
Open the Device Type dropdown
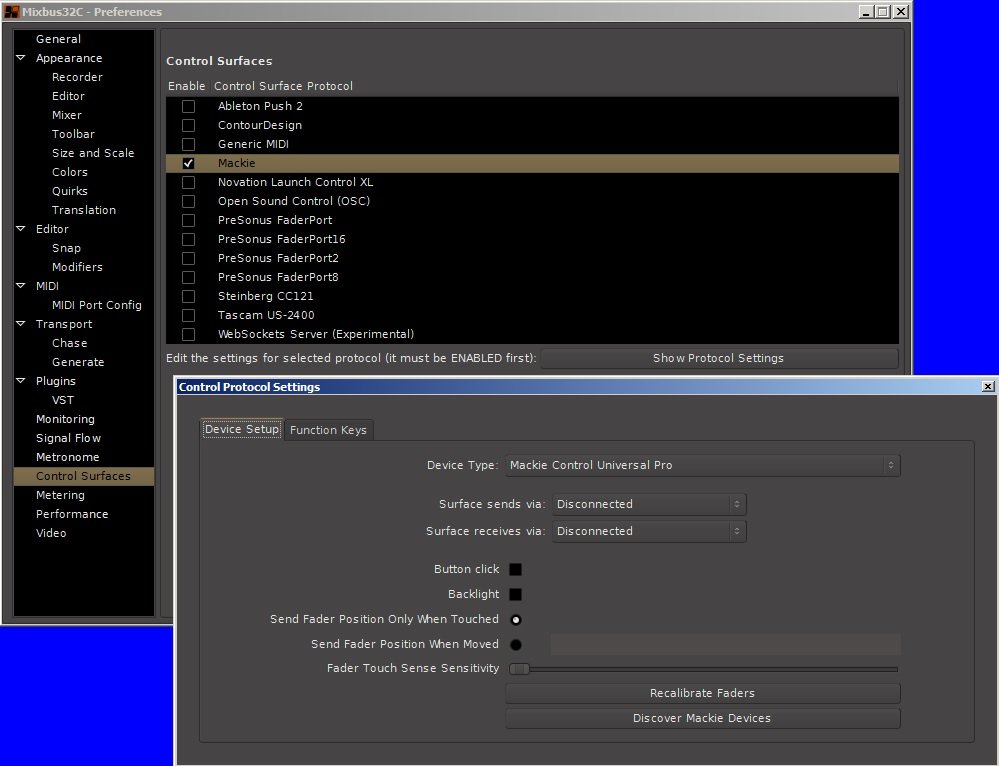[x=702, y=465]
